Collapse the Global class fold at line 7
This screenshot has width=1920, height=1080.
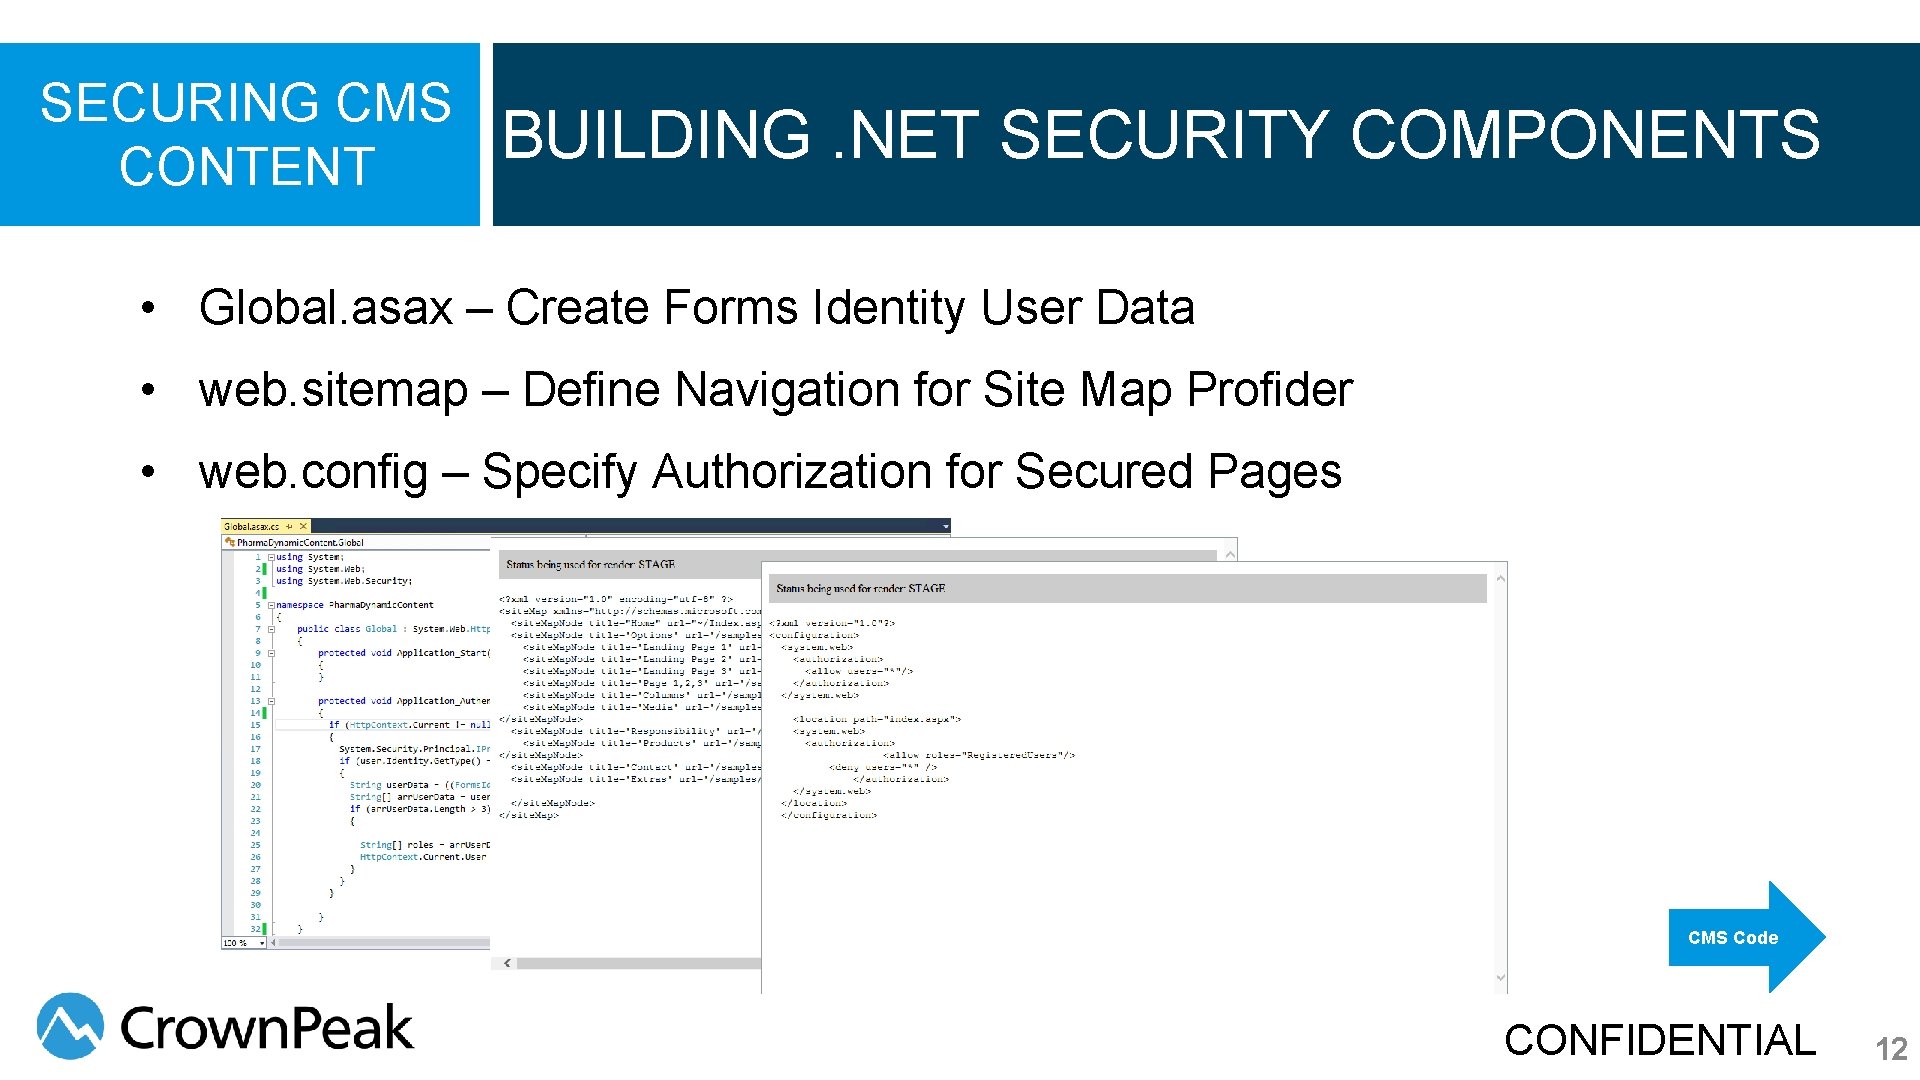pos(270,628)
